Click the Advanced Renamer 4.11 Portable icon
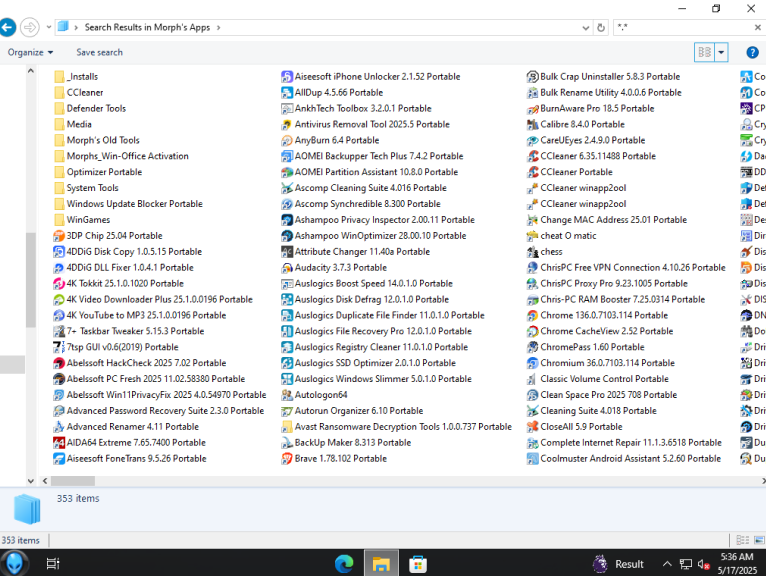The height and width of the screenshot is (576, 766). 59,427
